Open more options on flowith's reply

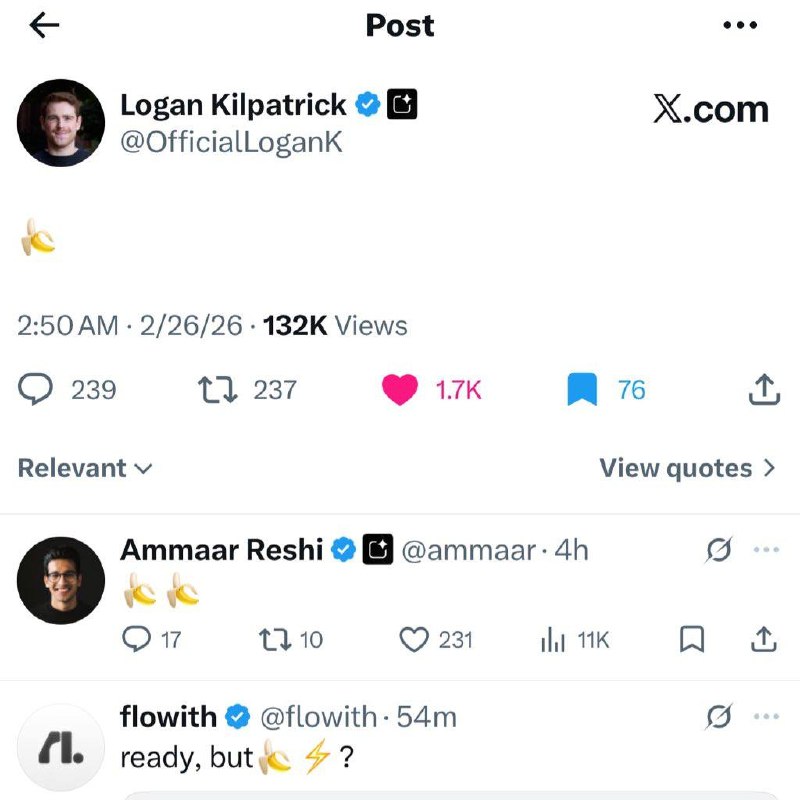tap(767, 716)
